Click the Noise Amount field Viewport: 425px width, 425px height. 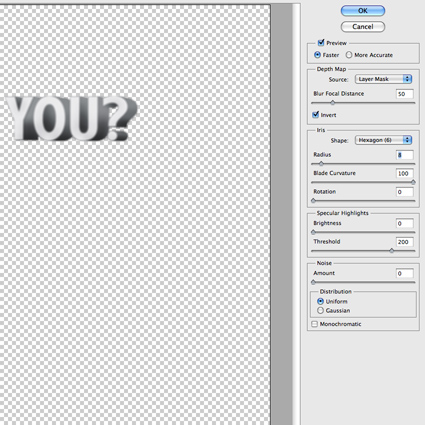point(405,274)
